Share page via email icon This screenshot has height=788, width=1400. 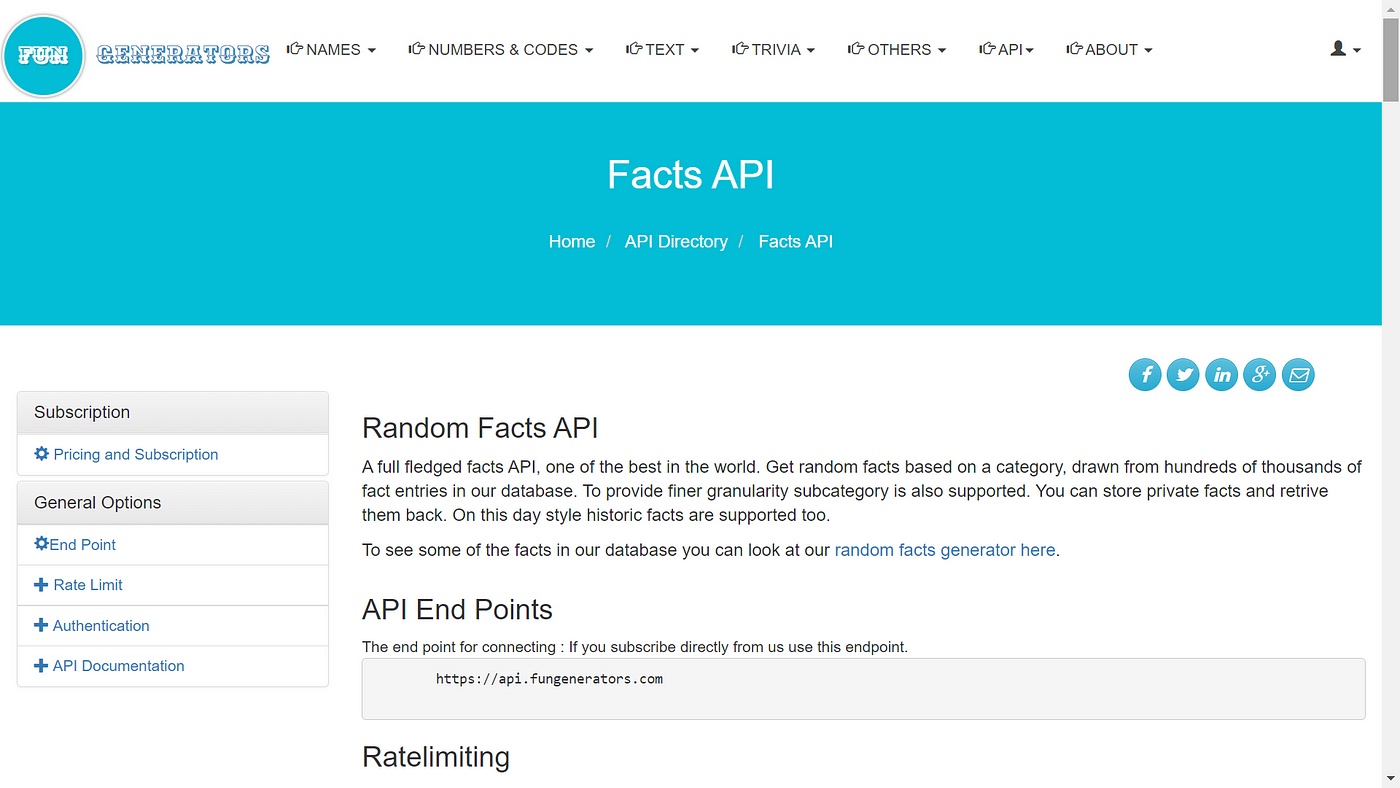coord(1298,375)
